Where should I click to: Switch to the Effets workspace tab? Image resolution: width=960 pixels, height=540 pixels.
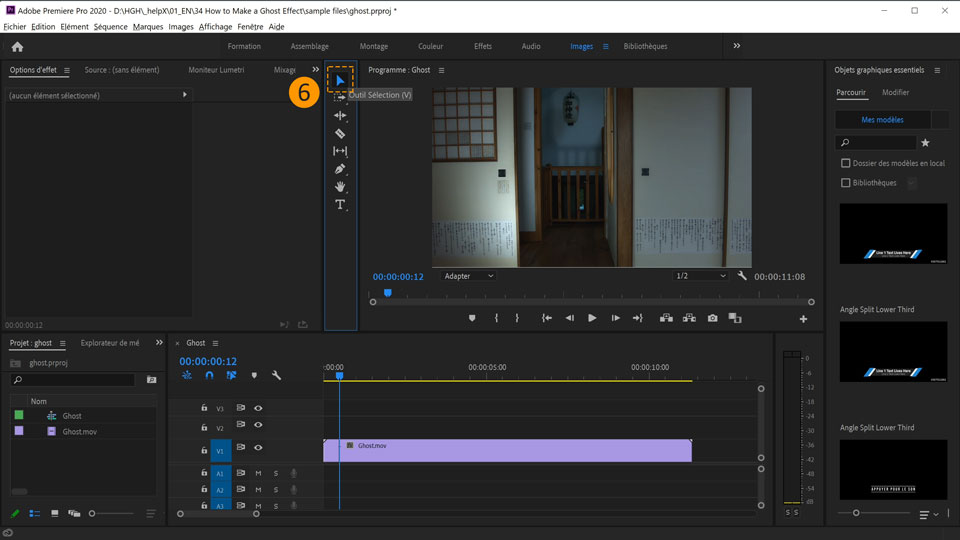pyautogui.click(x=483, y=46)
